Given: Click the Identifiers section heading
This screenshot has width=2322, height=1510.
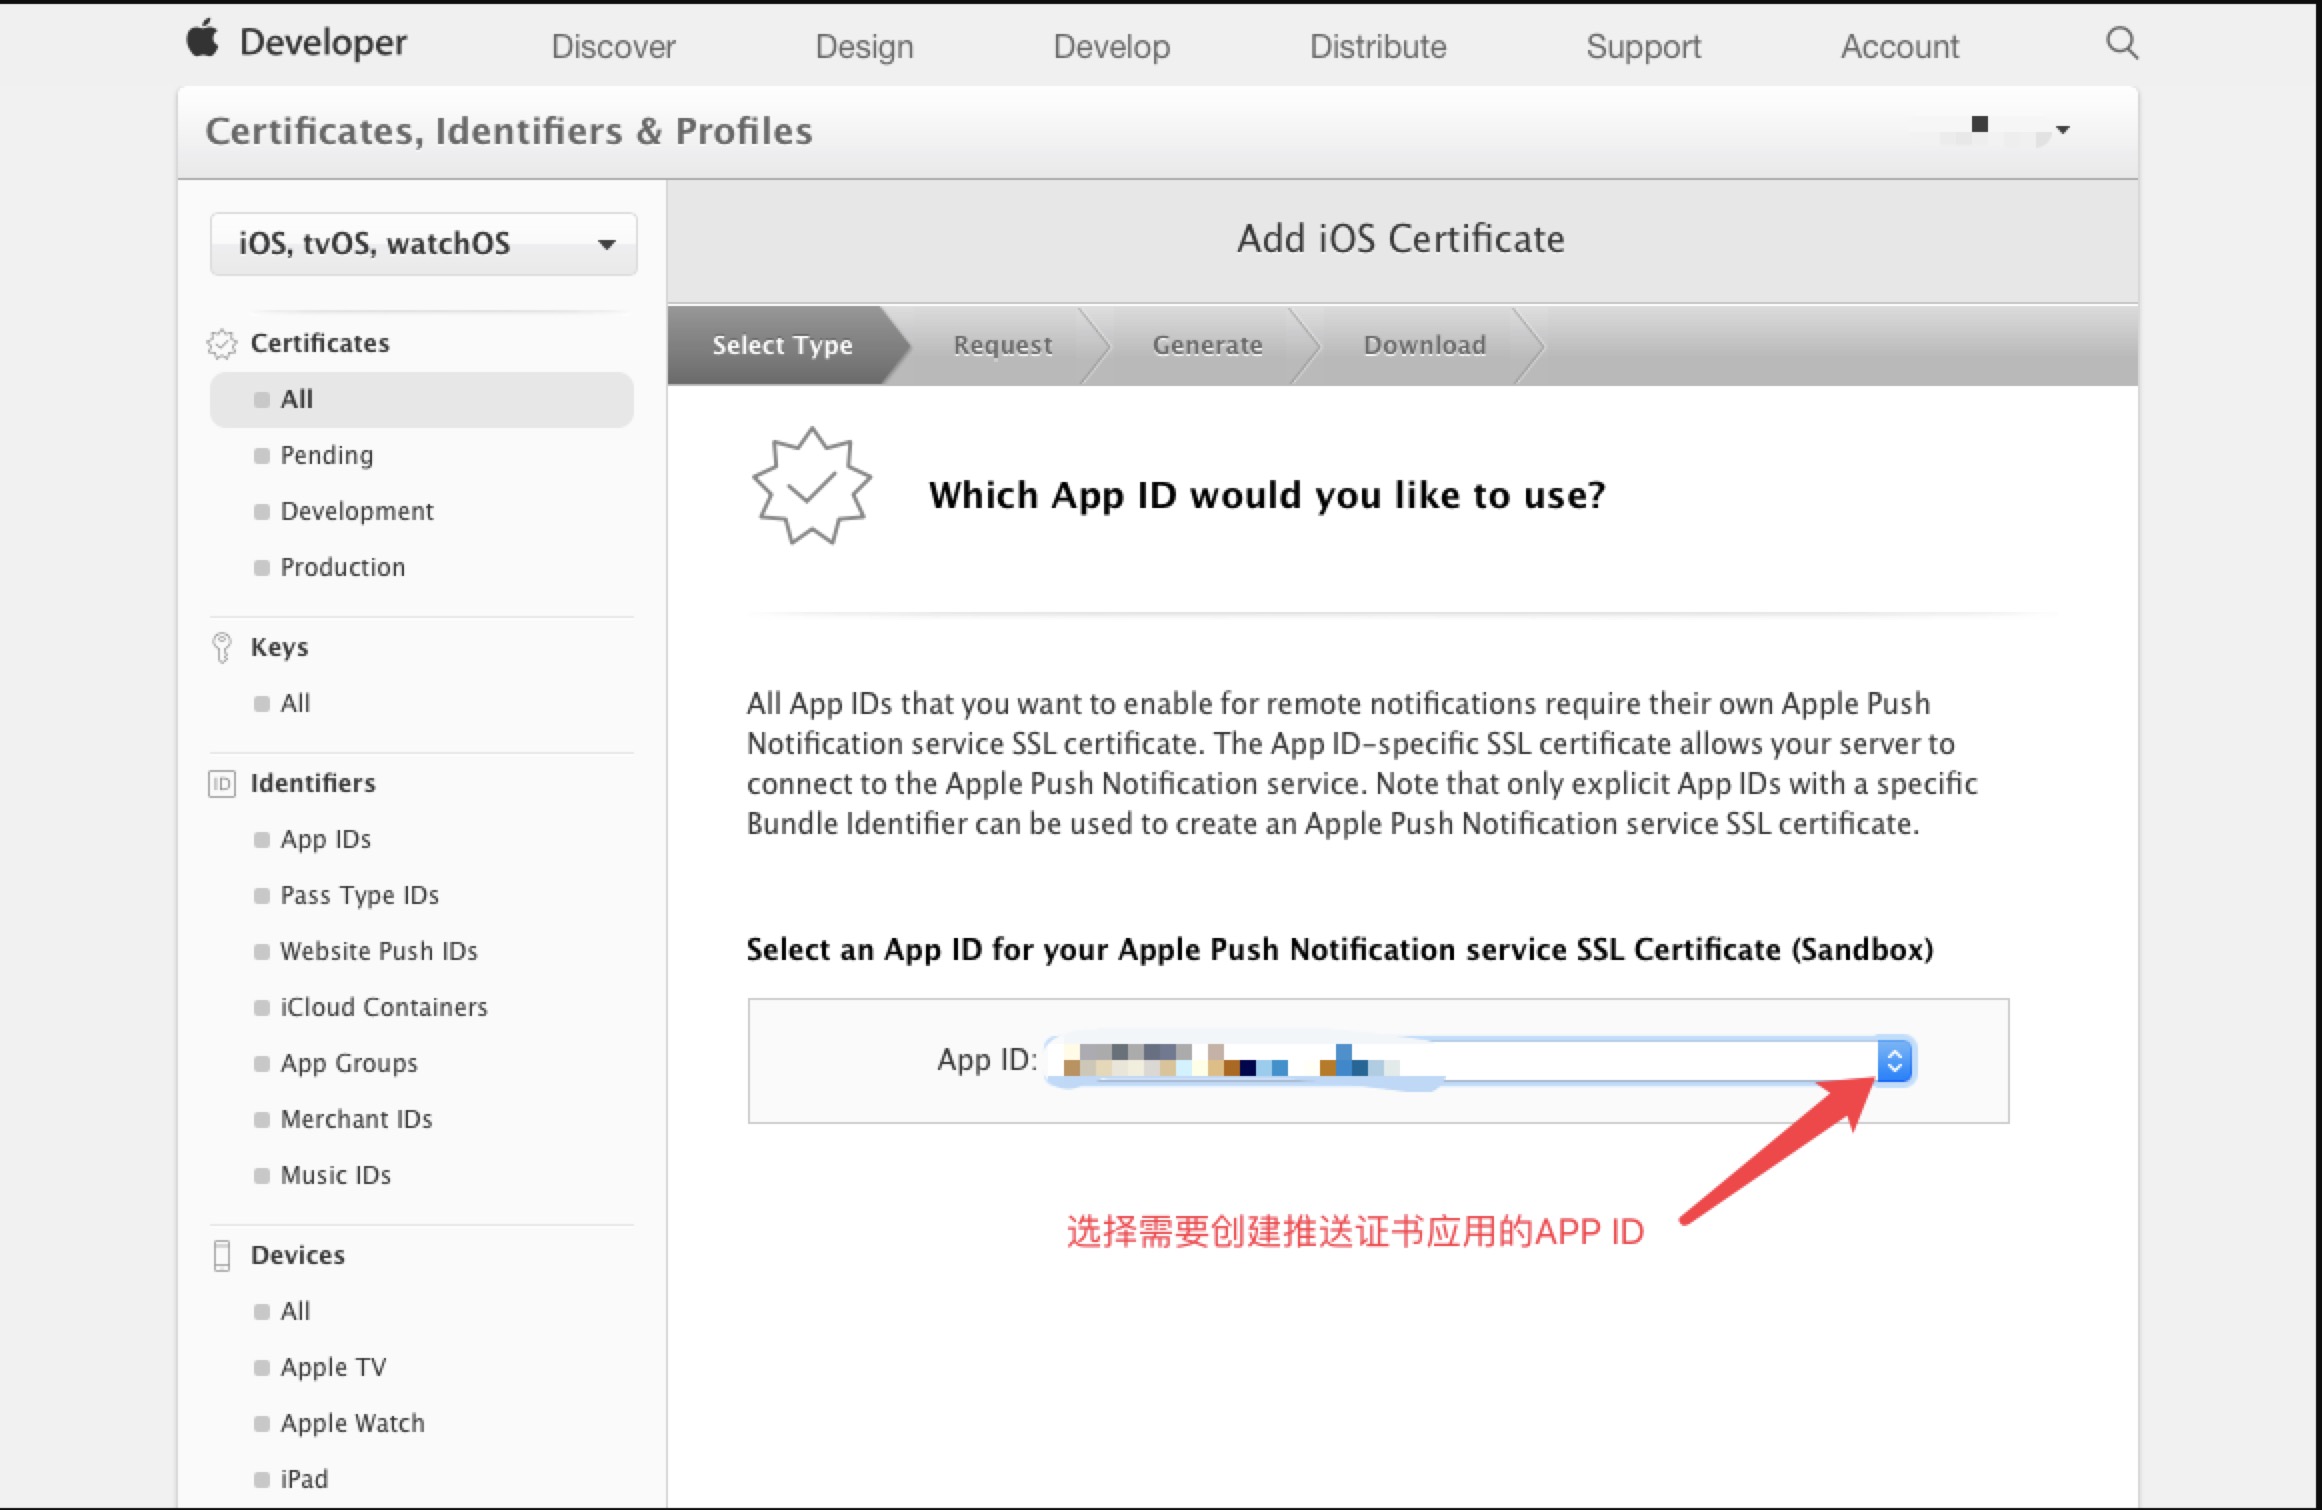Looking at the screenshot, I should [313, 784].
